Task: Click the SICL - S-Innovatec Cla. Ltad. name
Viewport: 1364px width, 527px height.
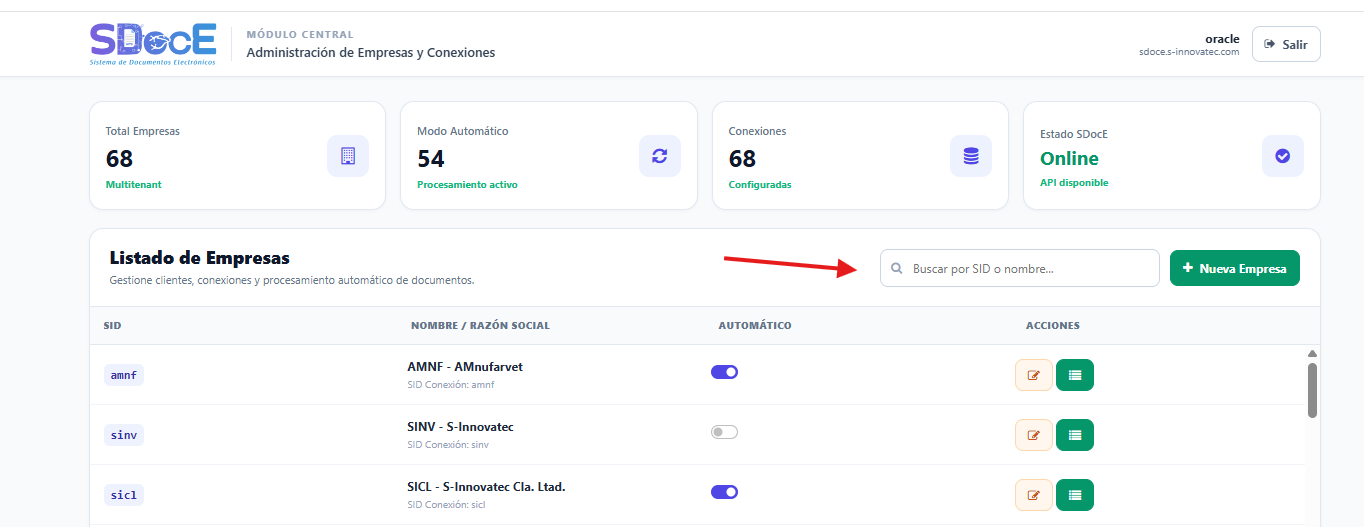Action: point(487,487)
